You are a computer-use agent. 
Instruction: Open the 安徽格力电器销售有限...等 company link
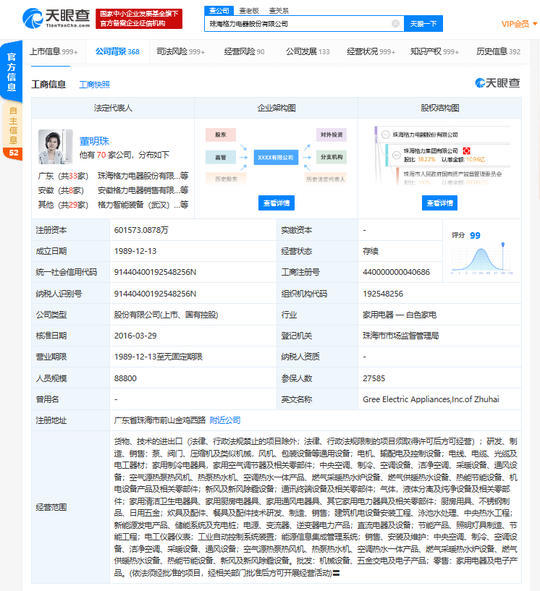pyautogui.click(x=143, y=190)
